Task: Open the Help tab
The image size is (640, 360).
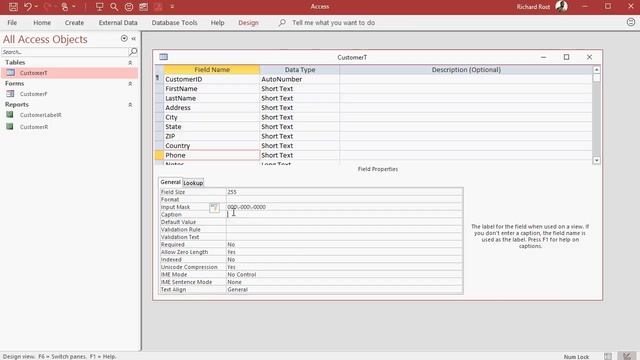Action: point(218,23)
